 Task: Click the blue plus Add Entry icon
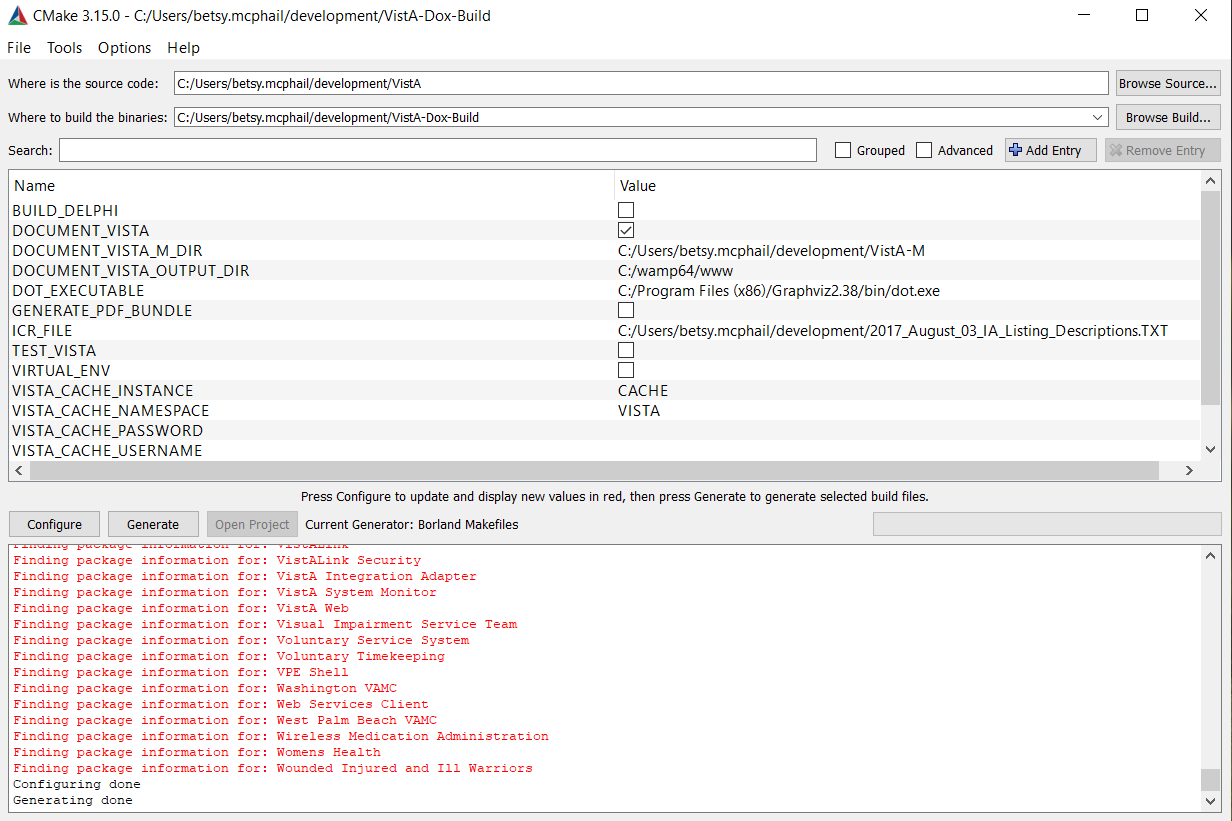click(x=1016, y=150)
